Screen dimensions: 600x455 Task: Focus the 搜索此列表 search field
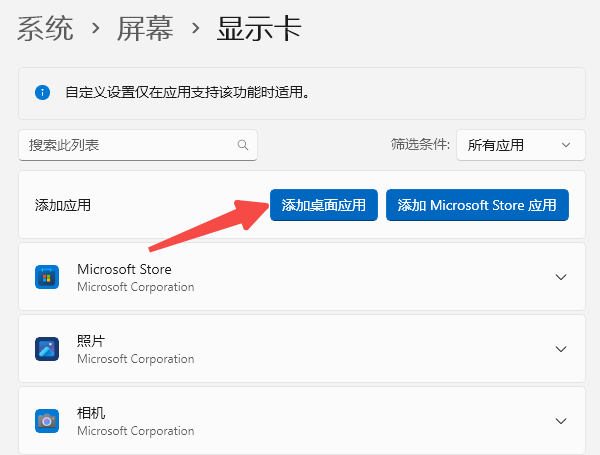point(128,145)
